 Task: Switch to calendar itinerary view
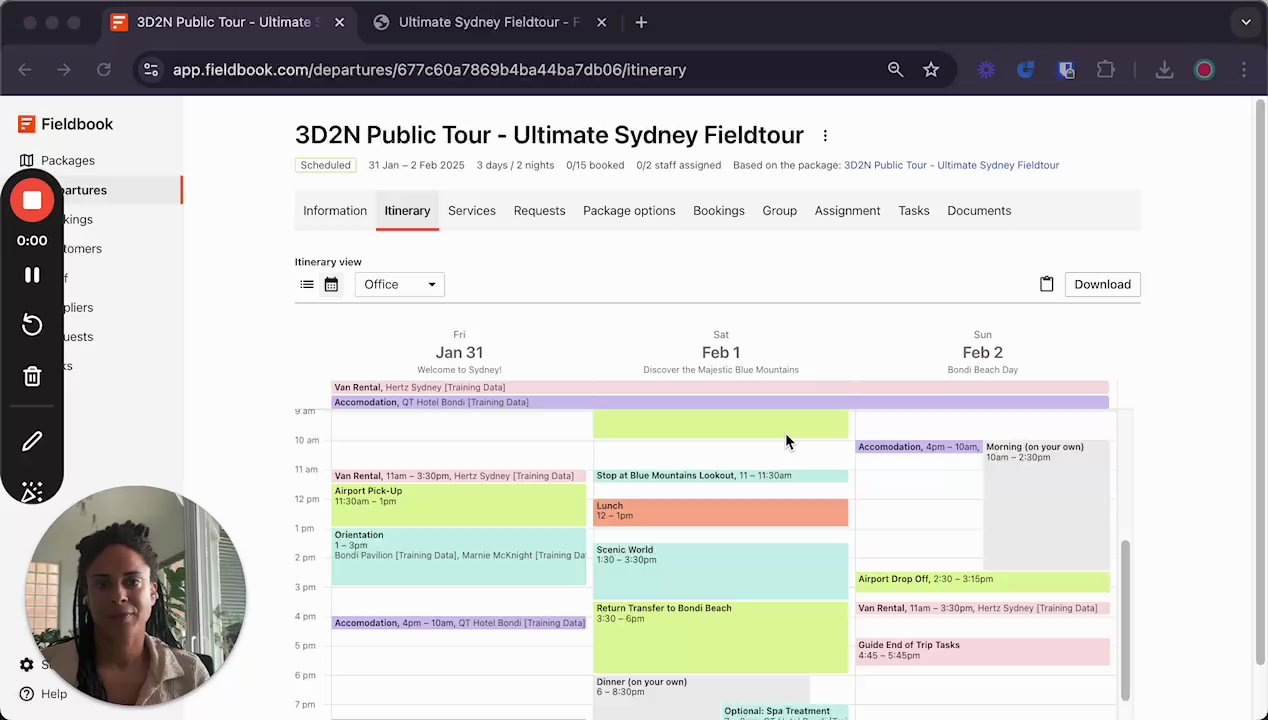[x=331, y=285]
